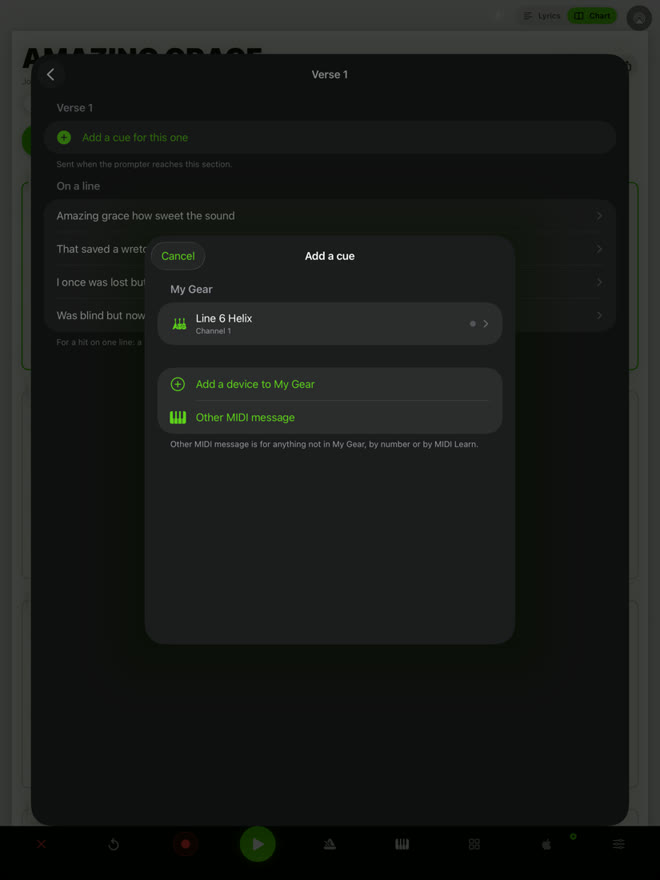Open chevron of Amazing grace how sweet the sound
The width and height of the screenshot is (660, 880).
(599, 216)
